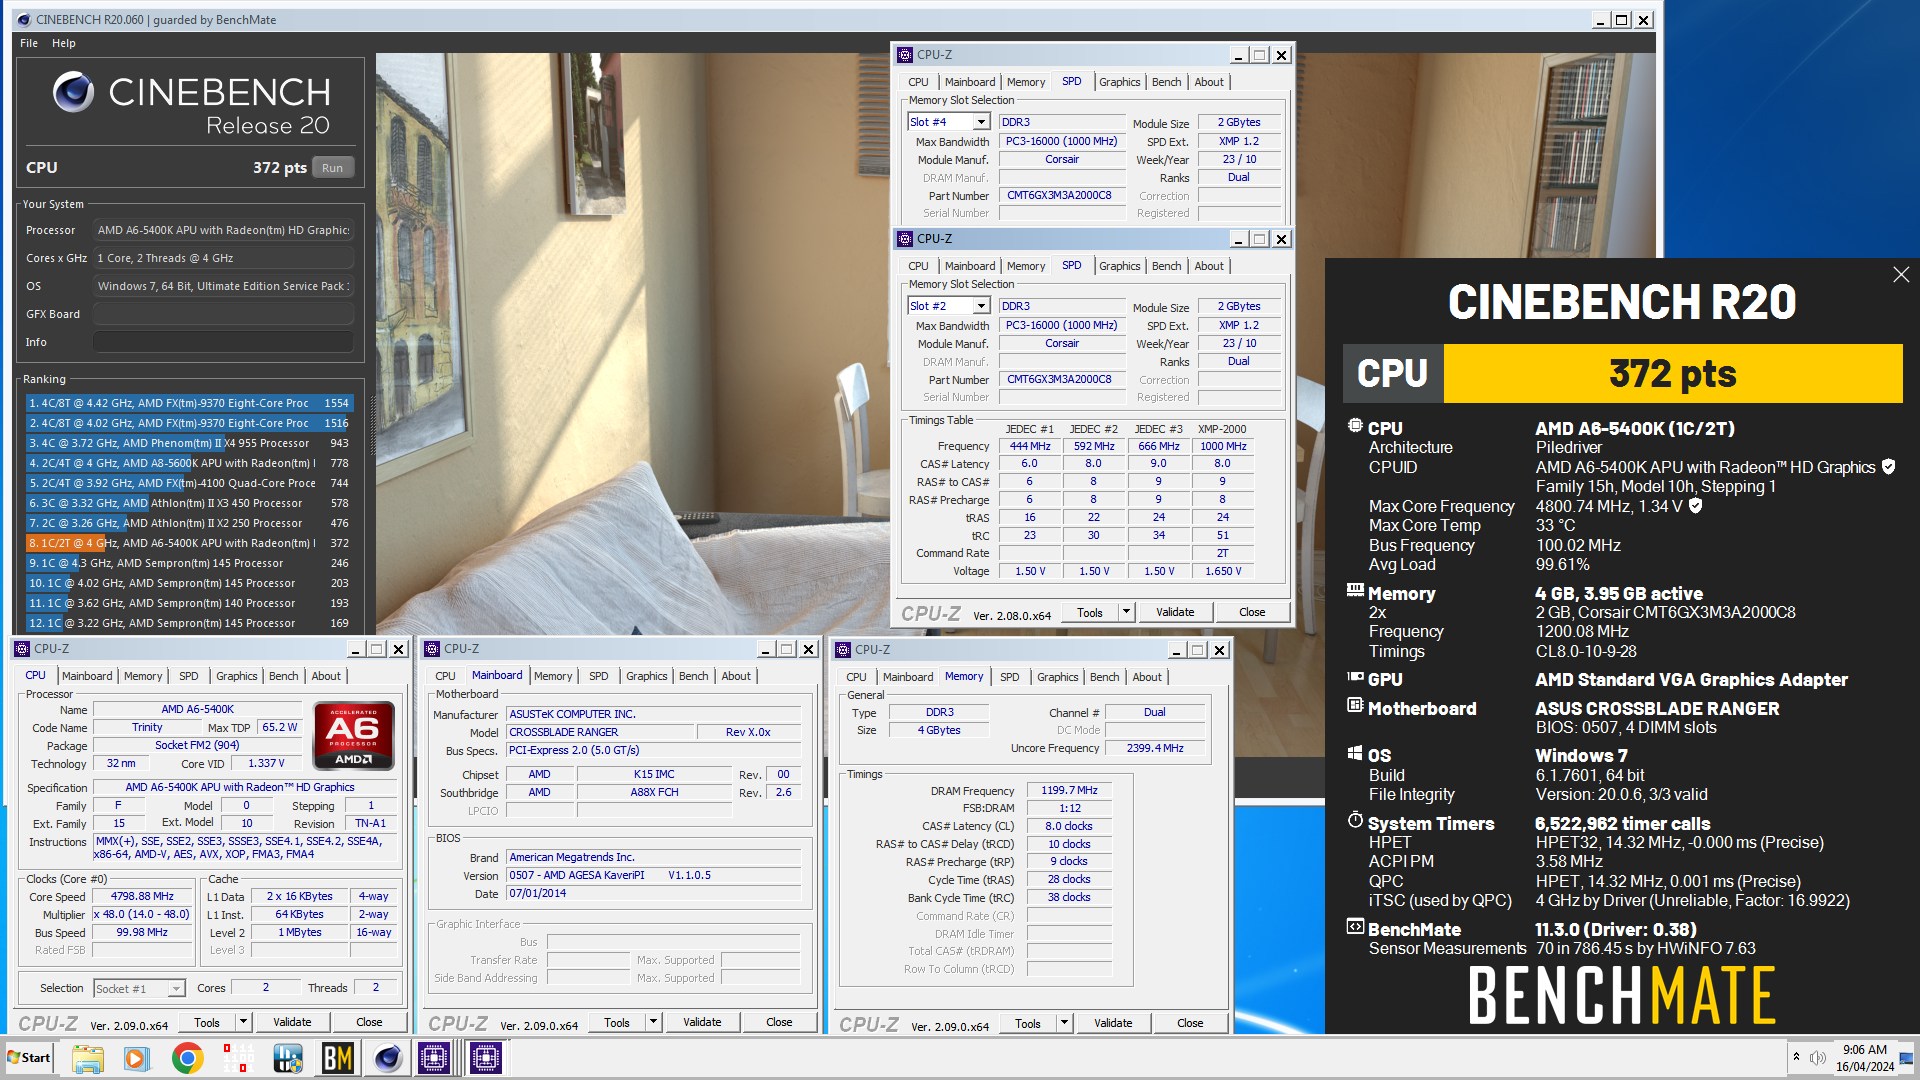Open the Slot #4 memory slot dropdown
Viewport: 1920px width, 1080px height.
[981, 122]
